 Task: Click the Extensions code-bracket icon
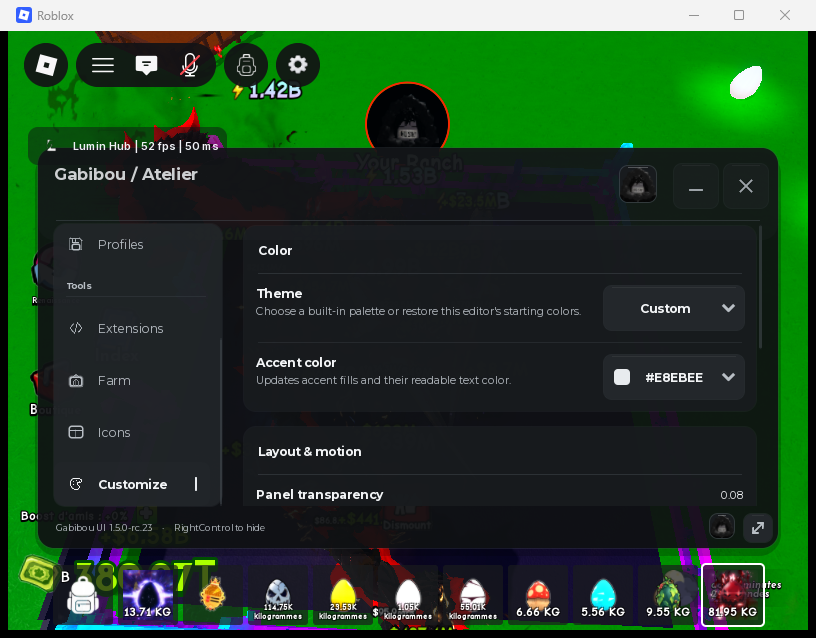[76, 328]
